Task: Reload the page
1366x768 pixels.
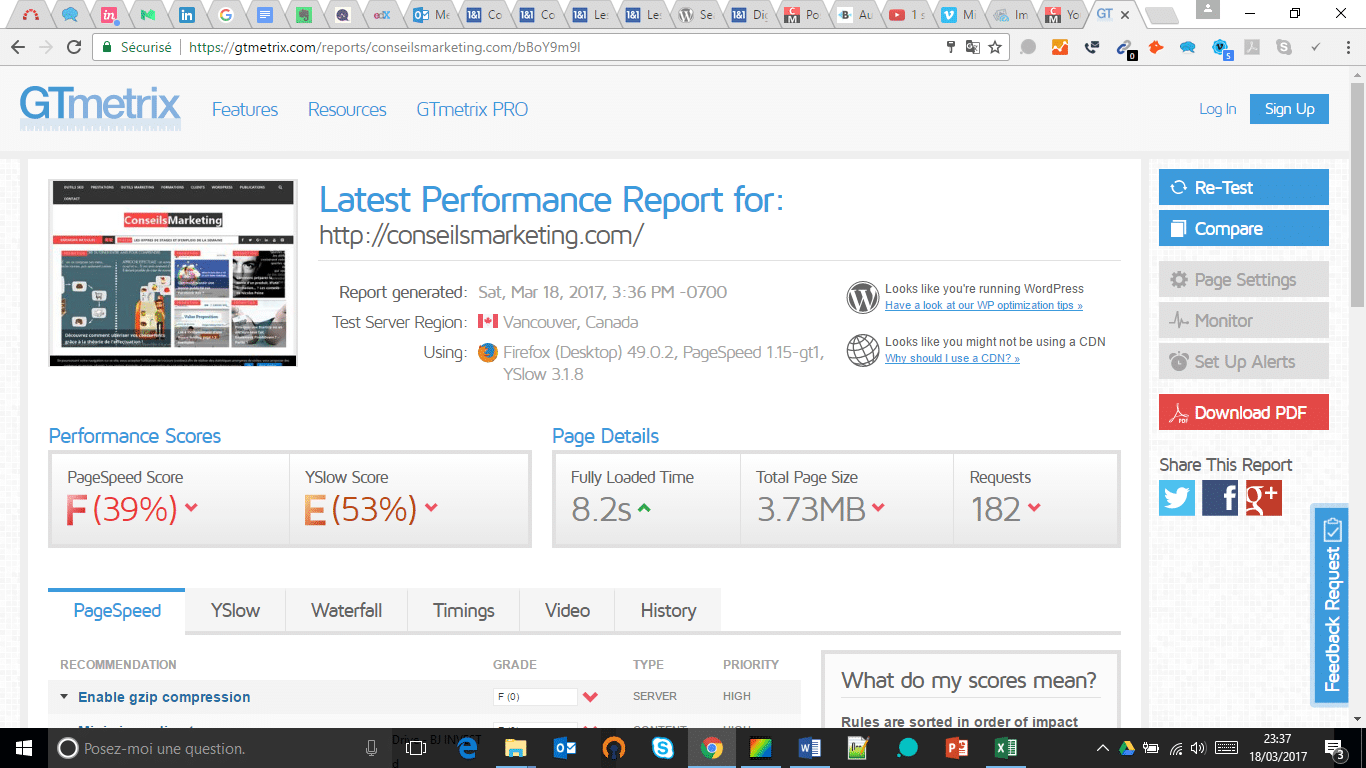Action: pos(74,47)
